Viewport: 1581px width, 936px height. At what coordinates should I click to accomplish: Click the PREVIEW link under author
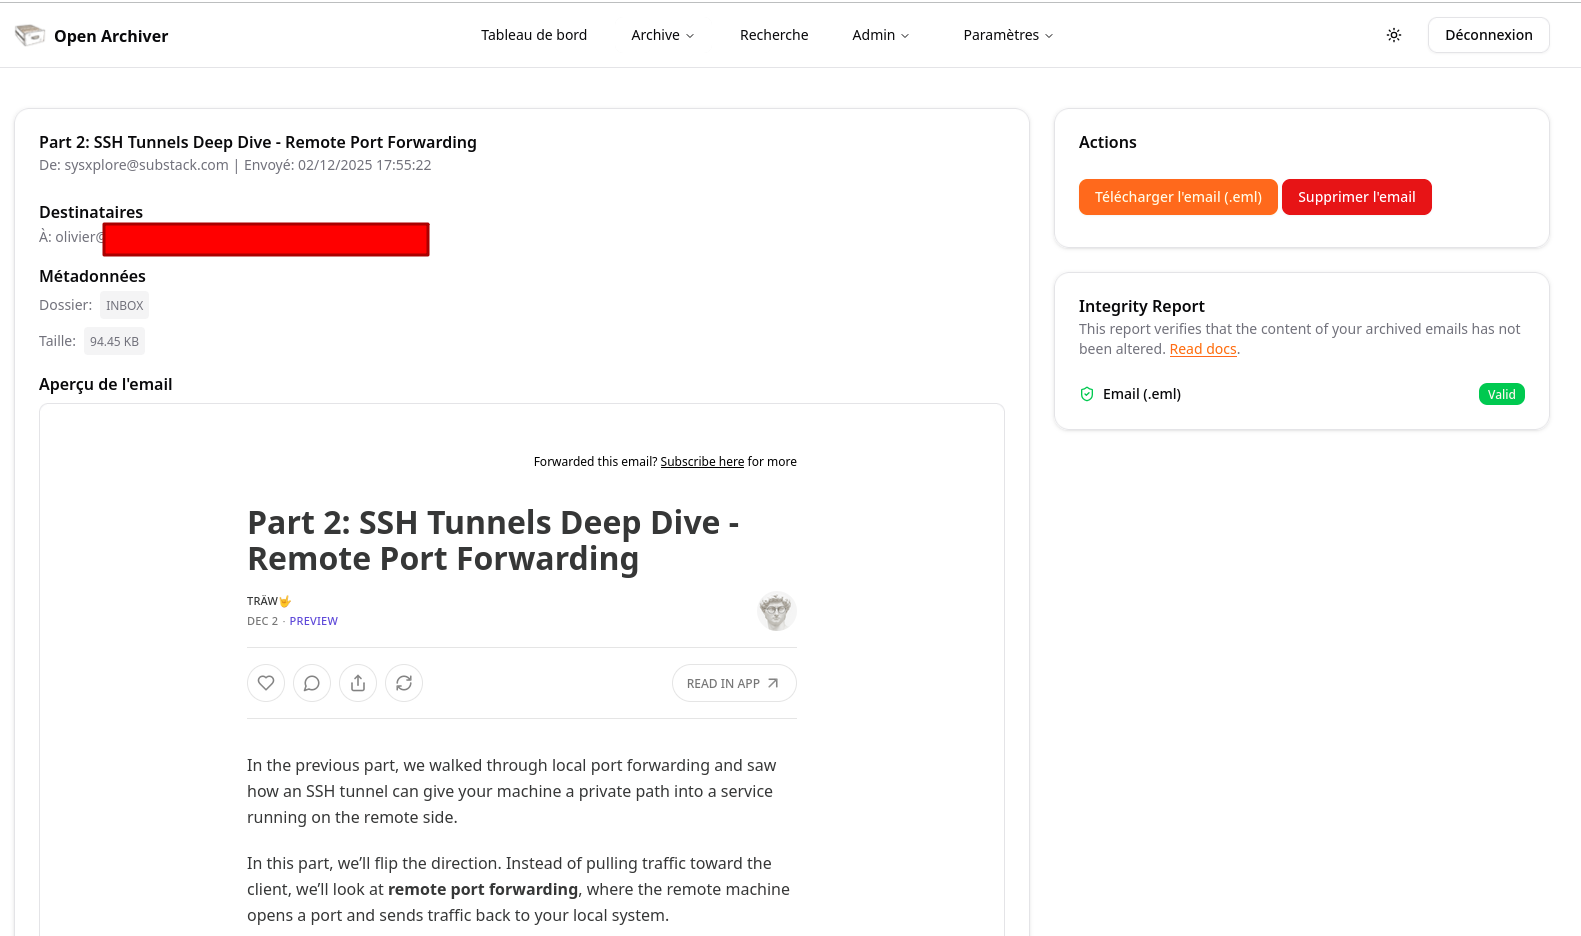pos(313,621)
